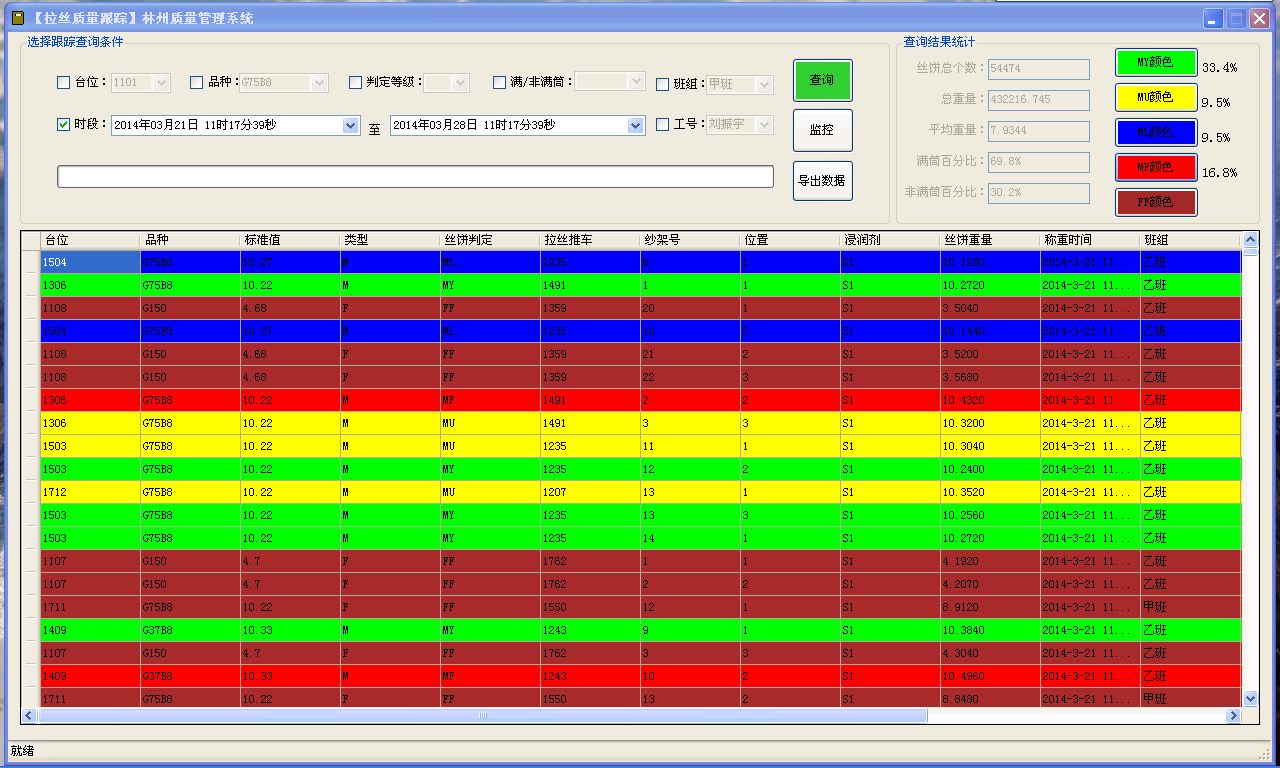Enable the 品种 filter checkbox
The height and width of the screenshot is (768, 1280).
pos(197,83)
